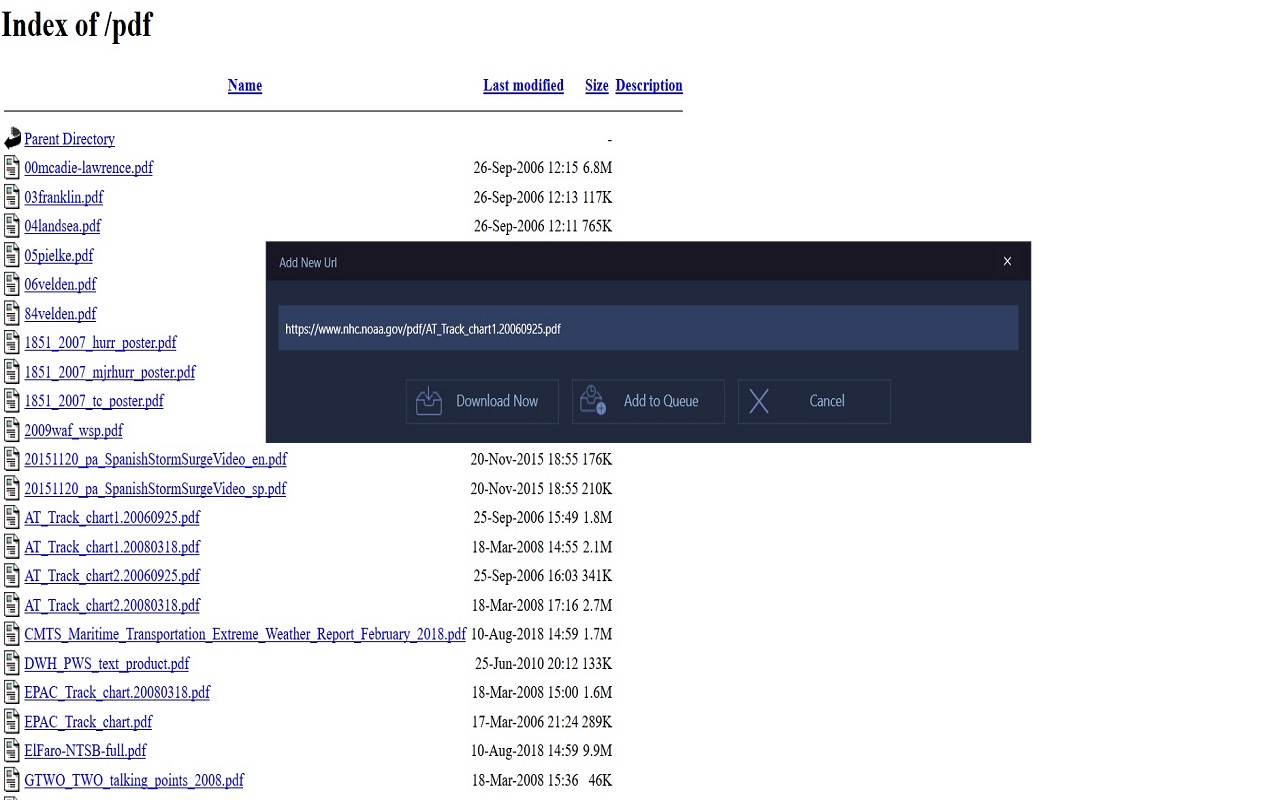Click file icon beside 2009waf_wsp.pdf
The image size is (1280, 800).
point(12,430)
